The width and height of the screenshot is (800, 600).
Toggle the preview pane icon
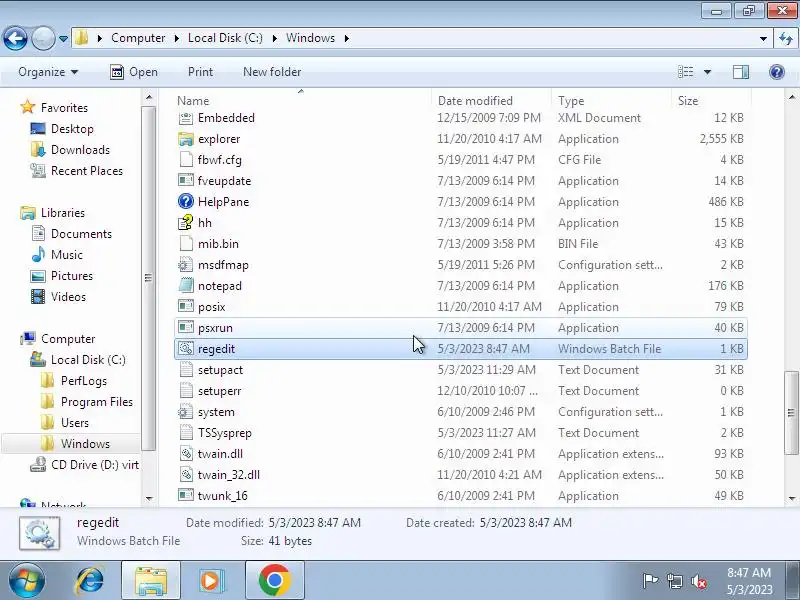pyautogui.click(x=741, y=72)
